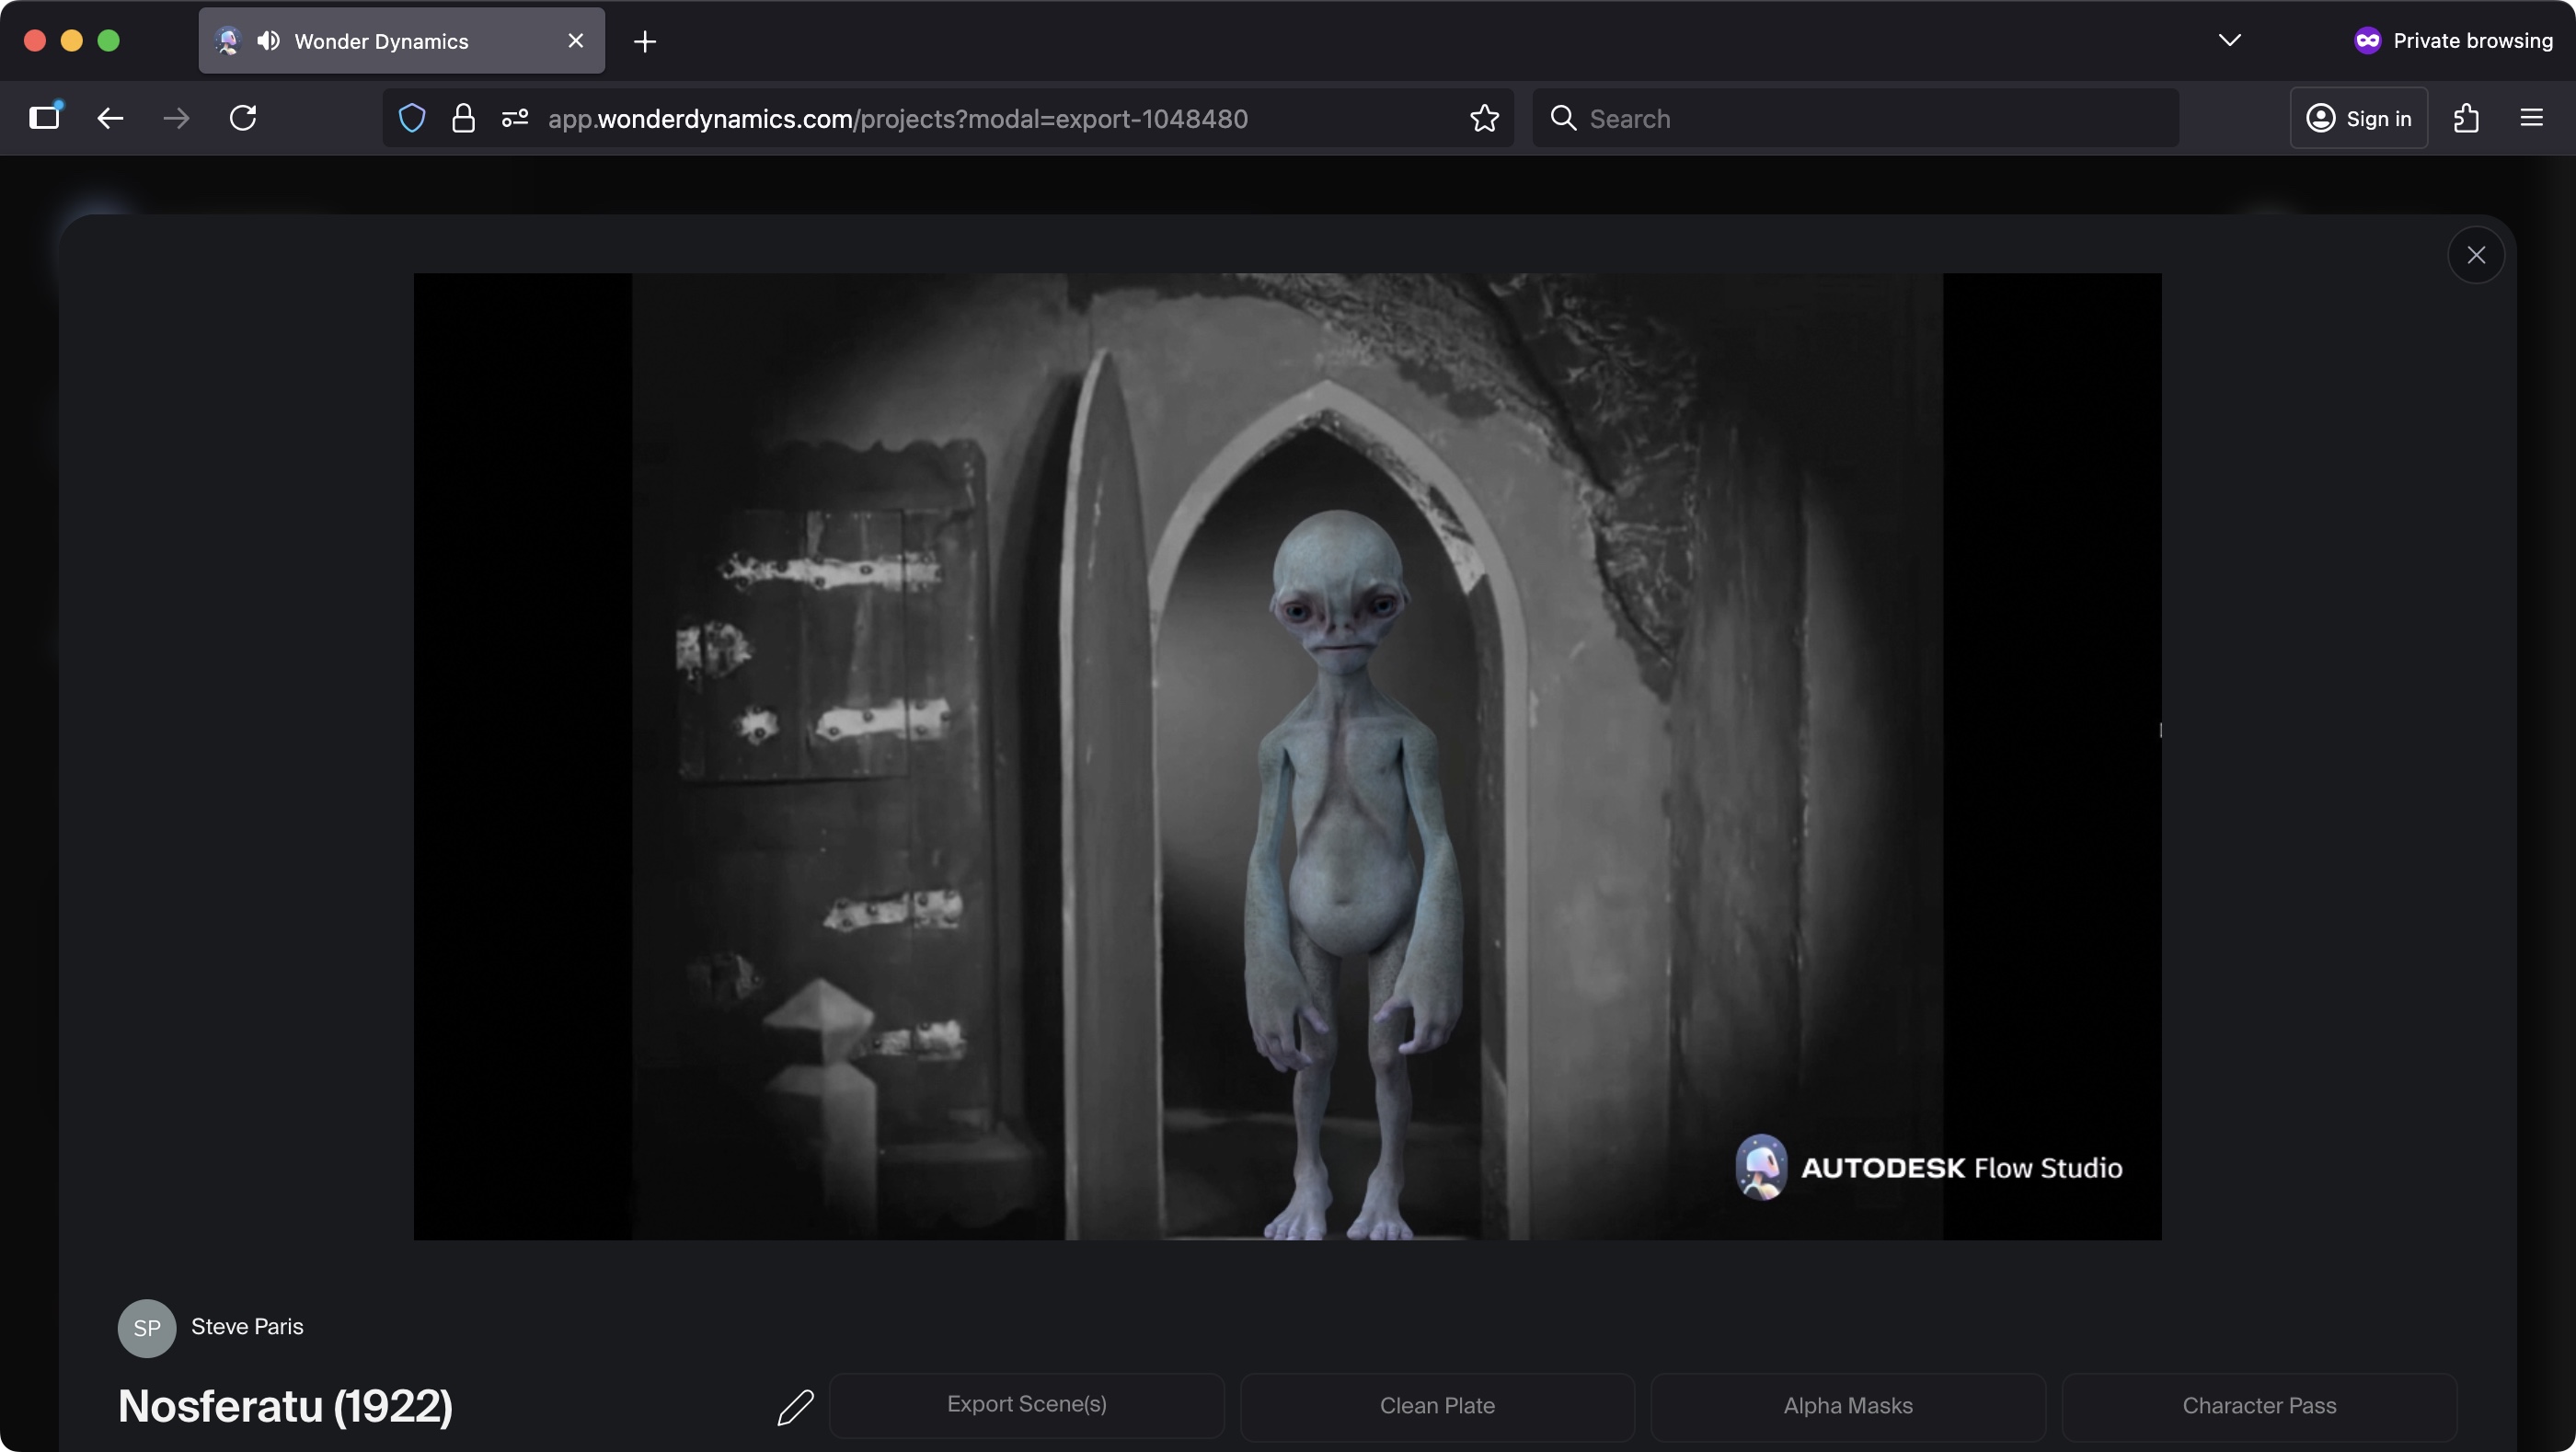Bookmark this page with the star icon
The width and height of the screenshot is (2576, 1452).
(x=1484, y=118)
